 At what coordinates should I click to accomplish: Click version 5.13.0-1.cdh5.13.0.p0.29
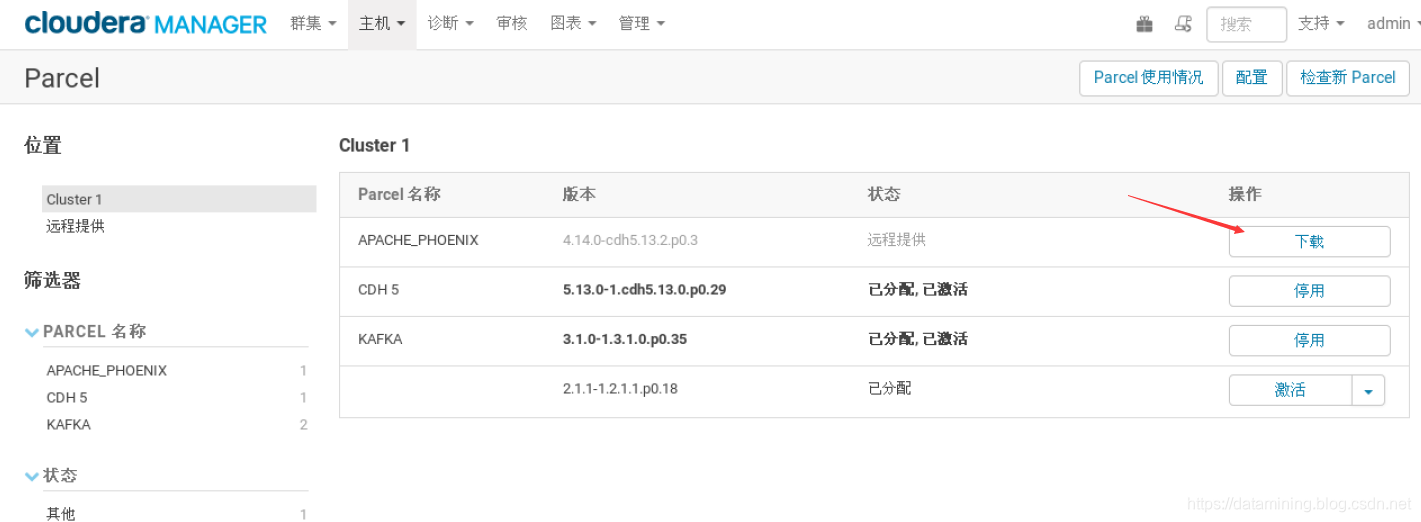[x=644, y=290]
